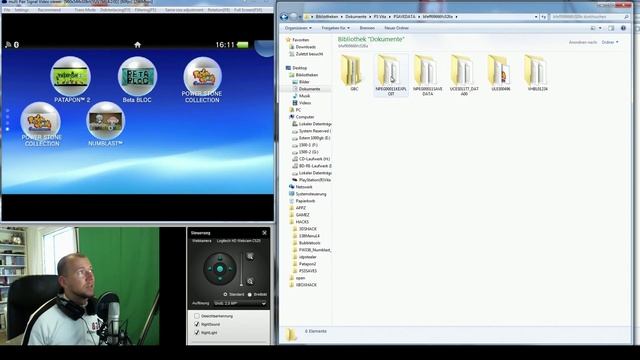Open the Freigeben für dropdown menu
640x360 pixels.
pyautogui.click(x=336, y=28)
